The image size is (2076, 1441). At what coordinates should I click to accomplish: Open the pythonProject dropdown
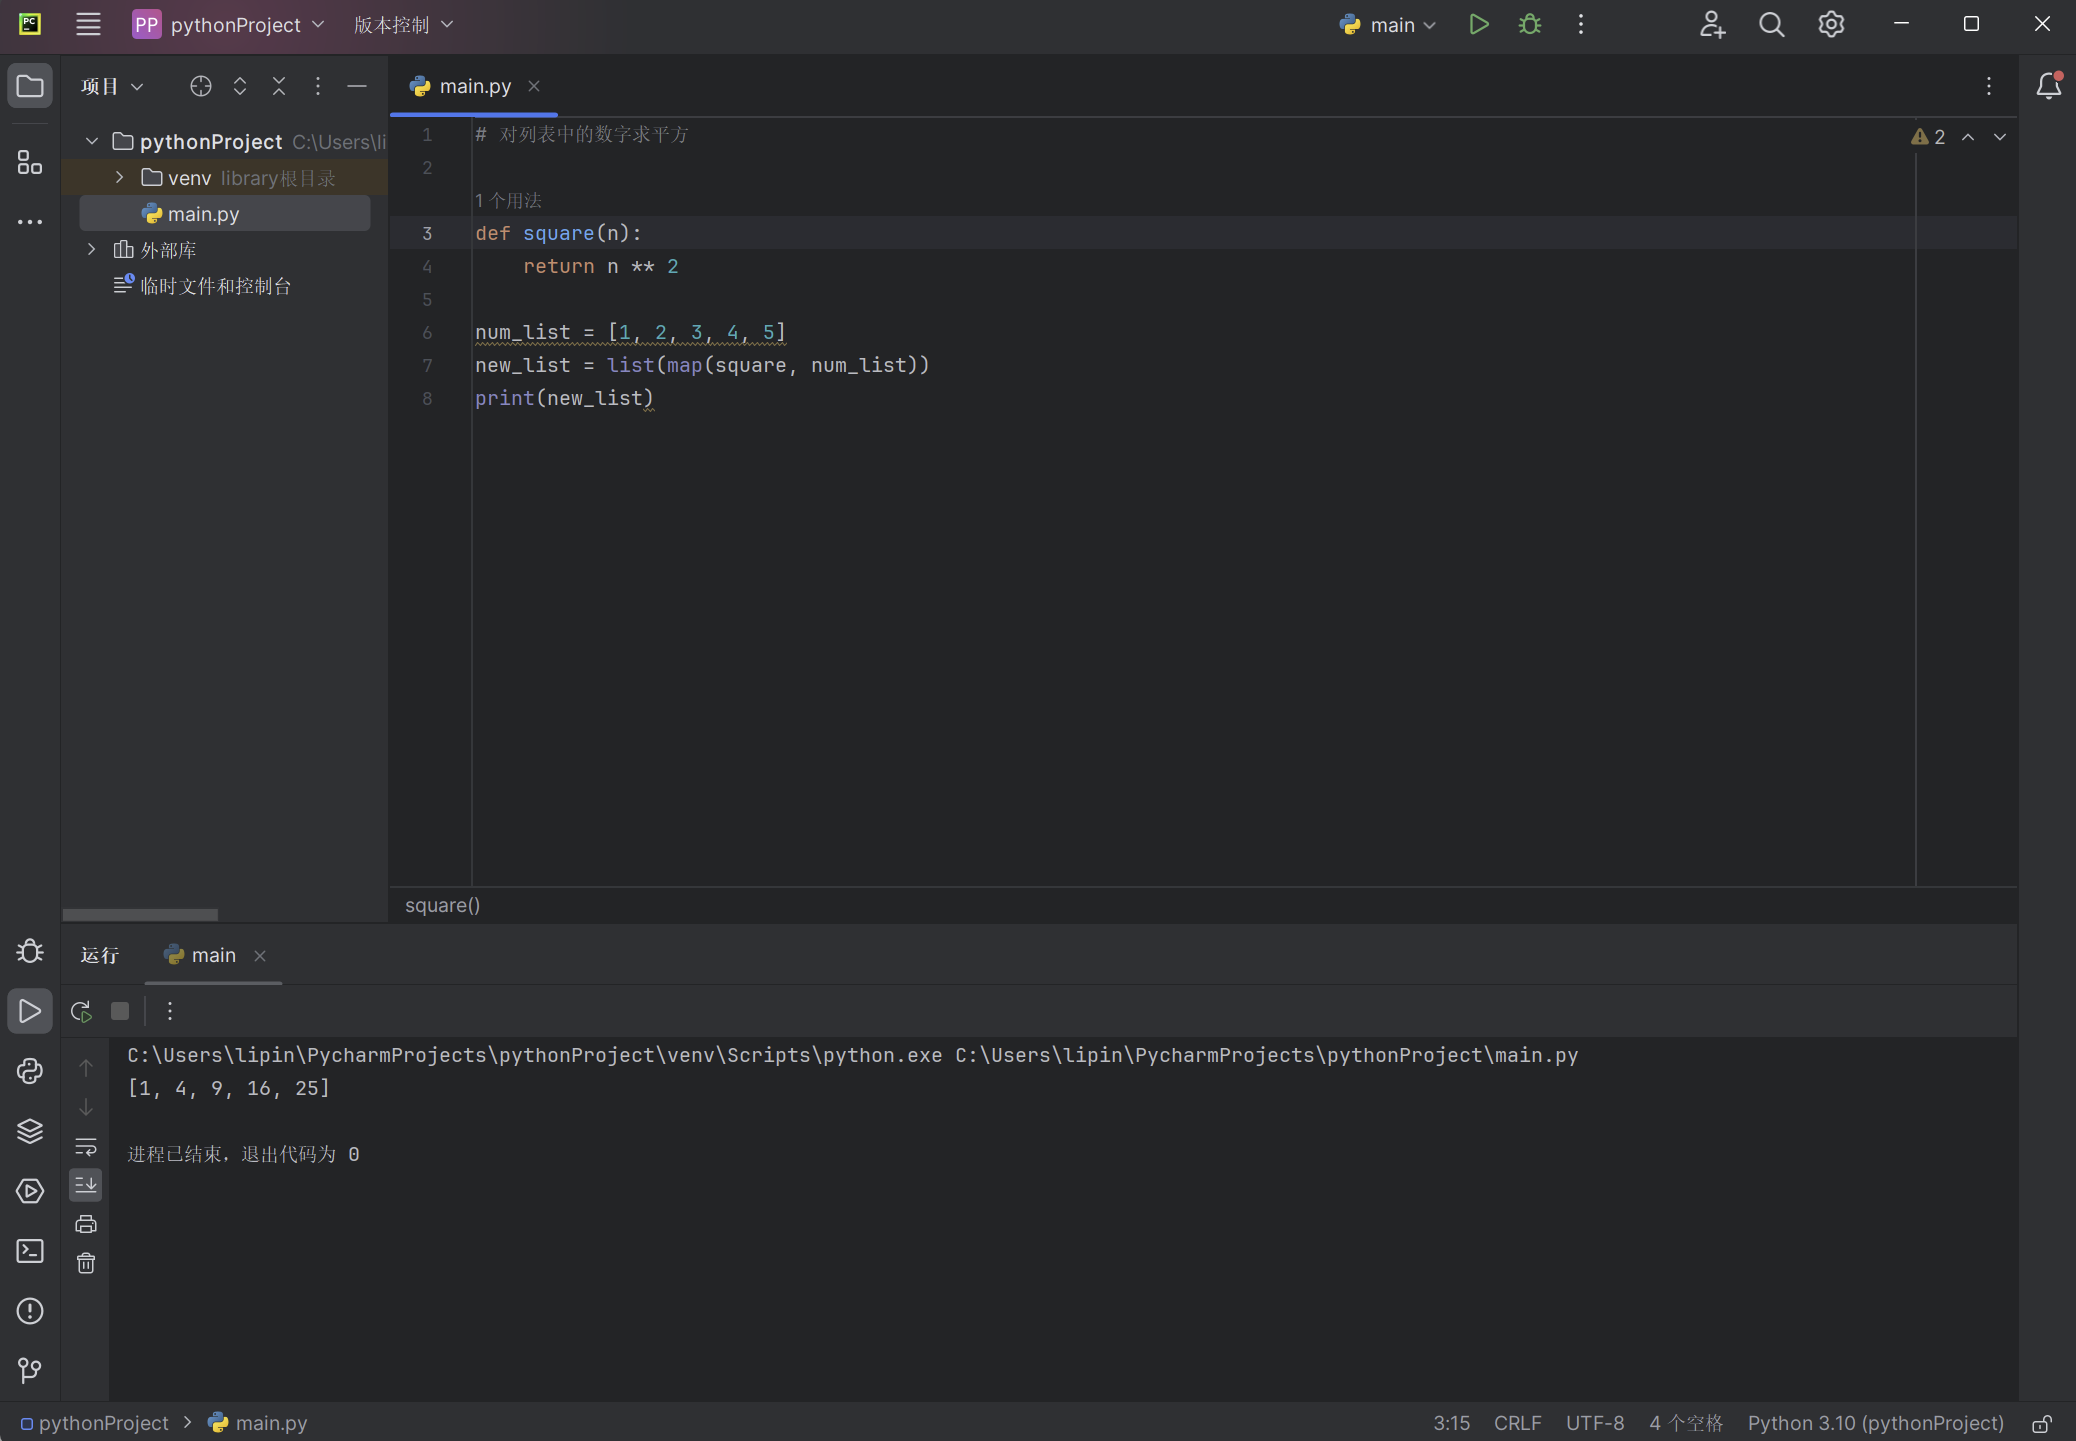point(229,25)
